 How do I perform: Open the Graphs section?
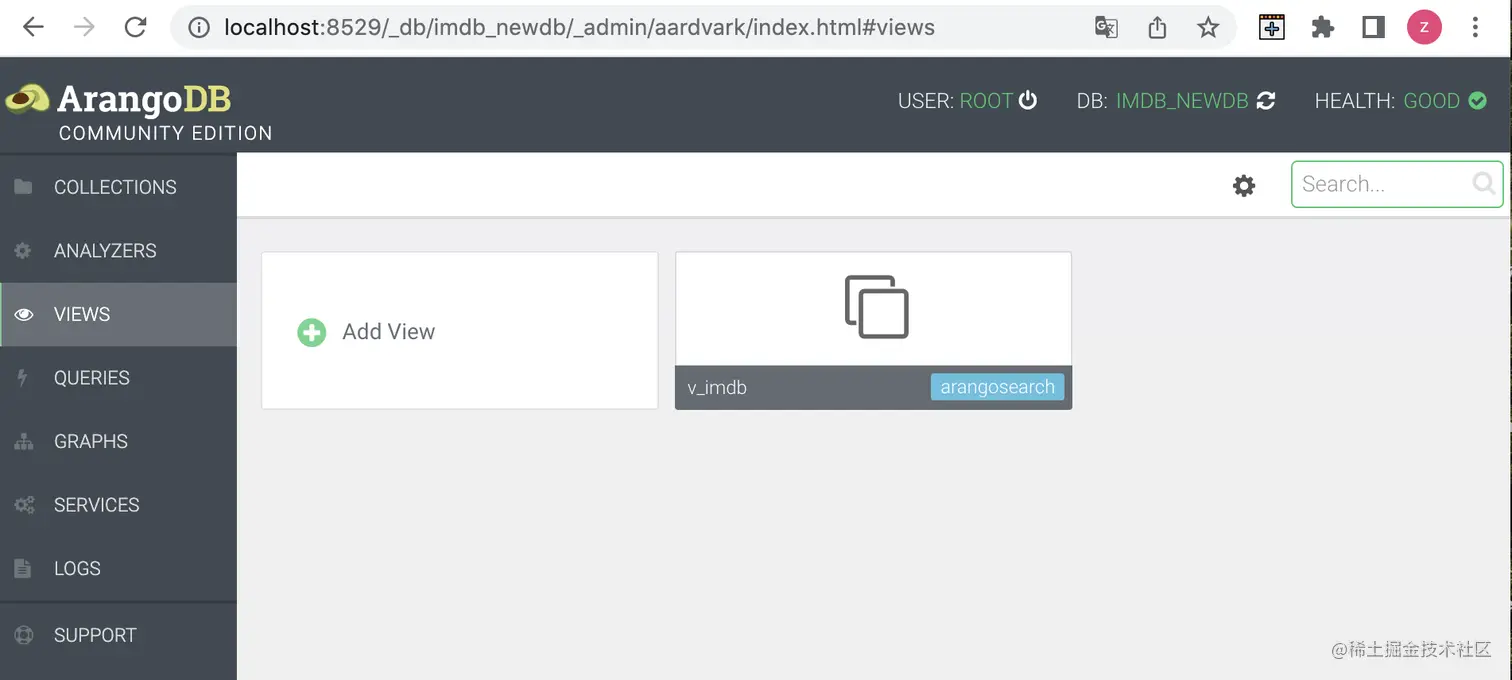pyautogui.click(x=118, y=441)
